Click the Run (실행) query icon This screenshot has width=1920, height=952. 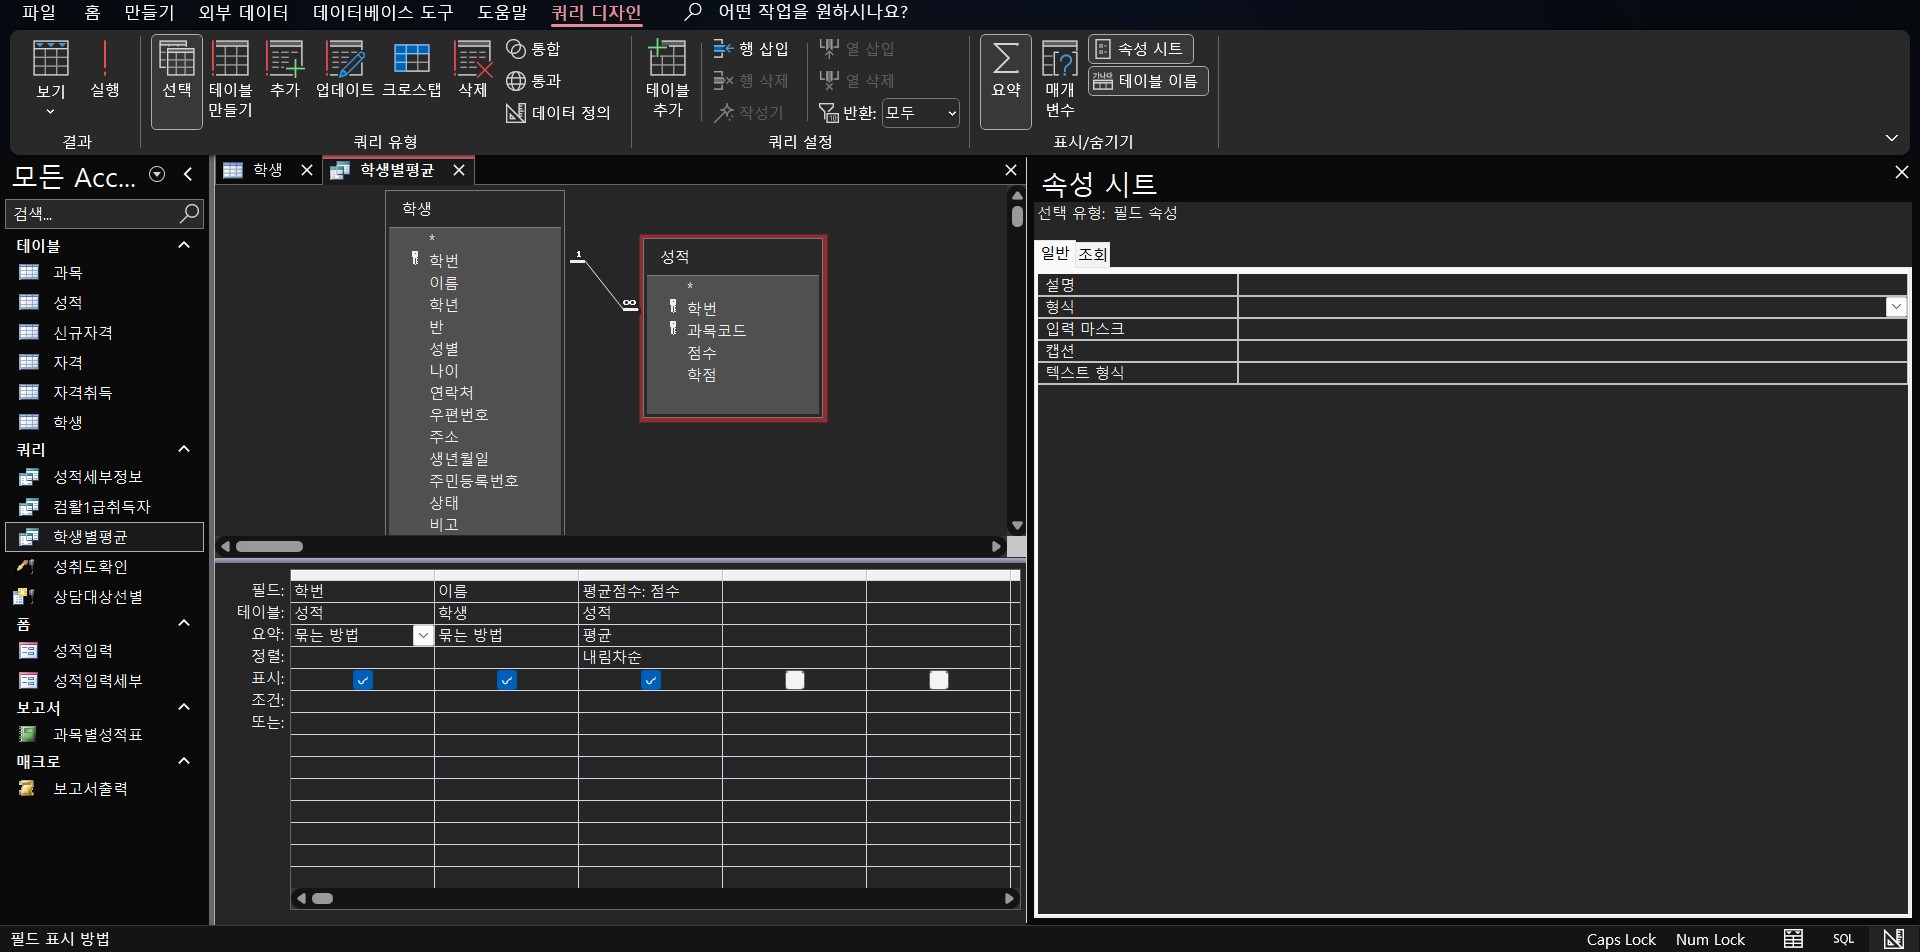tap(104, 68)
